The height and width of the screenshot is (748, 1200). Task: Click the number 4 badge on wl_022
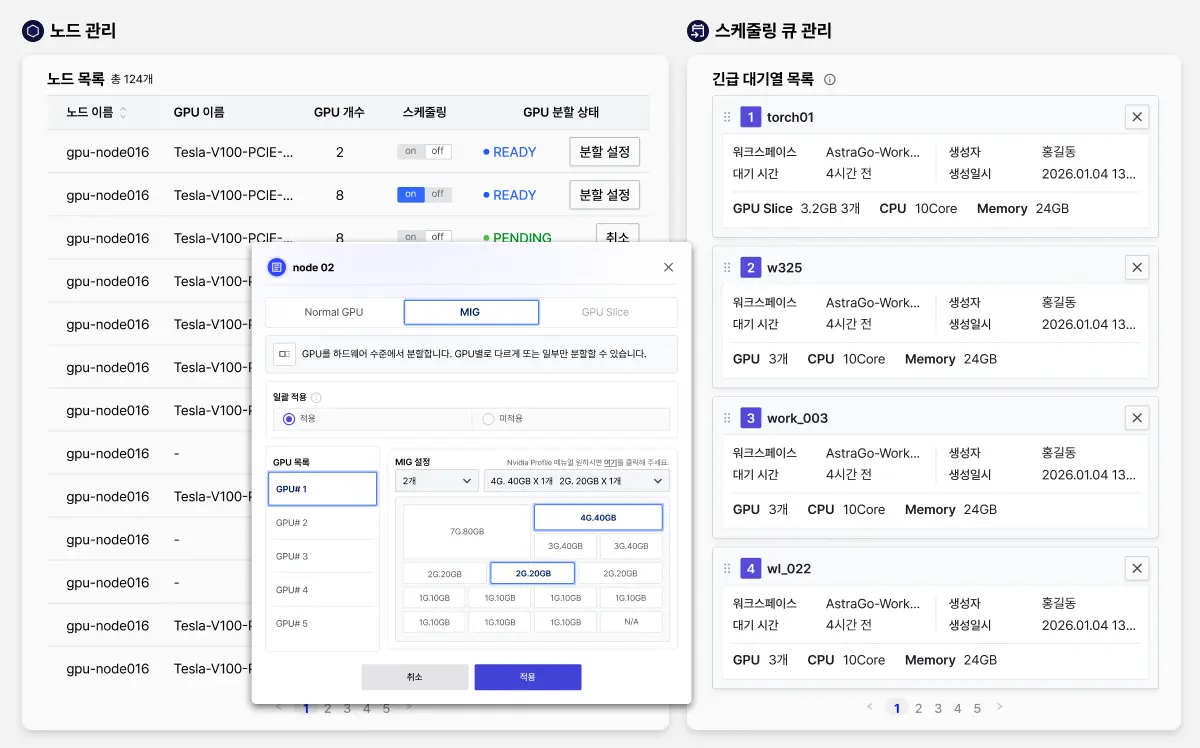pyautogui.click(x=751, y=568)
